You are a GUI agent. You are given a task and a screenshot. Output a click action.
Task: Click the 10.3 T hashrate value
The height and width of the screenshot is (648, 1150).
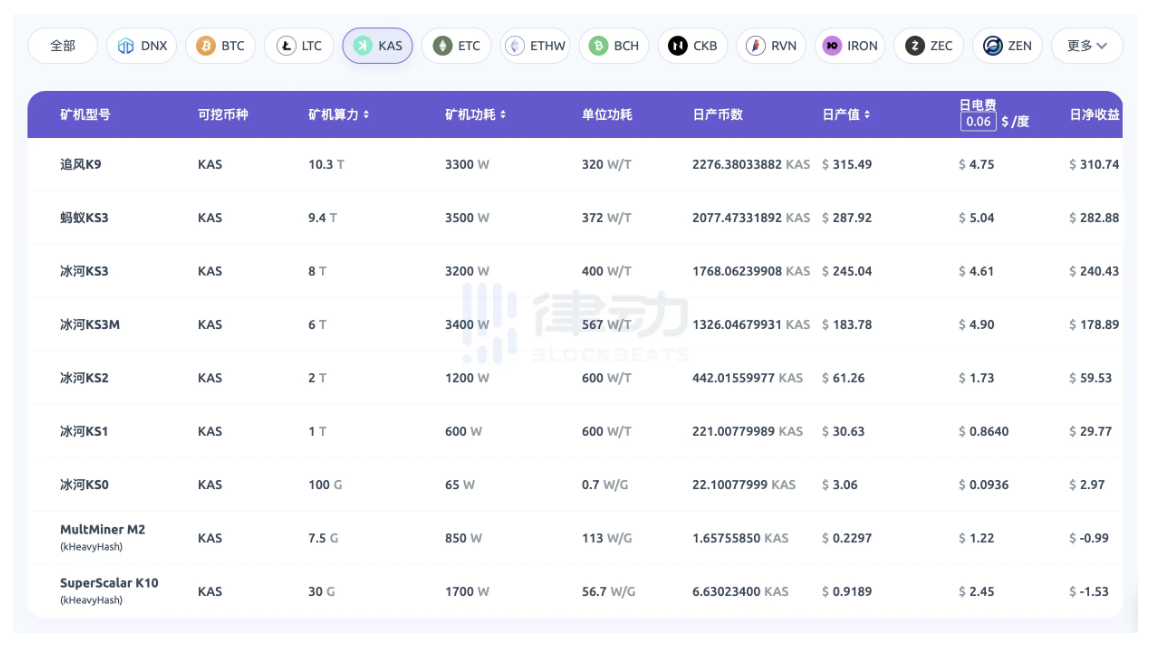[326, 165]
